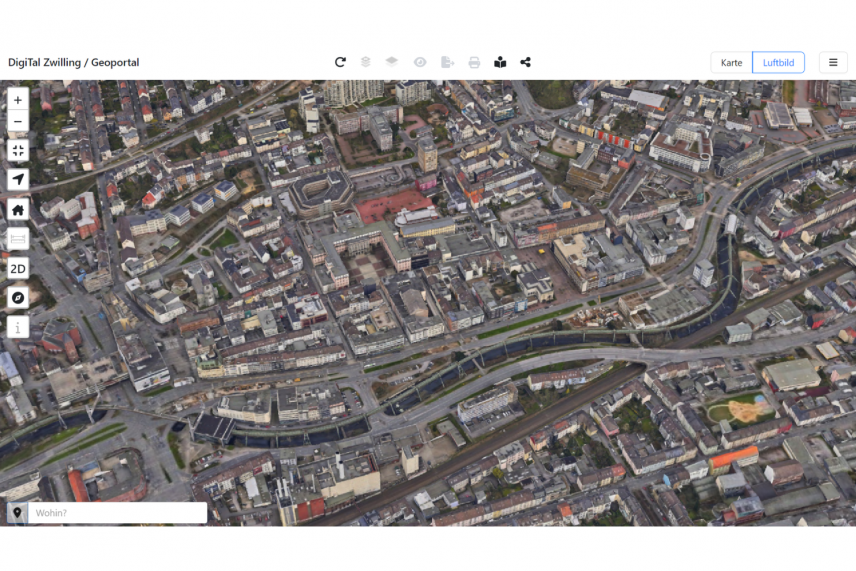Zoom in with the plus button

pyautogui.click(x=18, y=100)
